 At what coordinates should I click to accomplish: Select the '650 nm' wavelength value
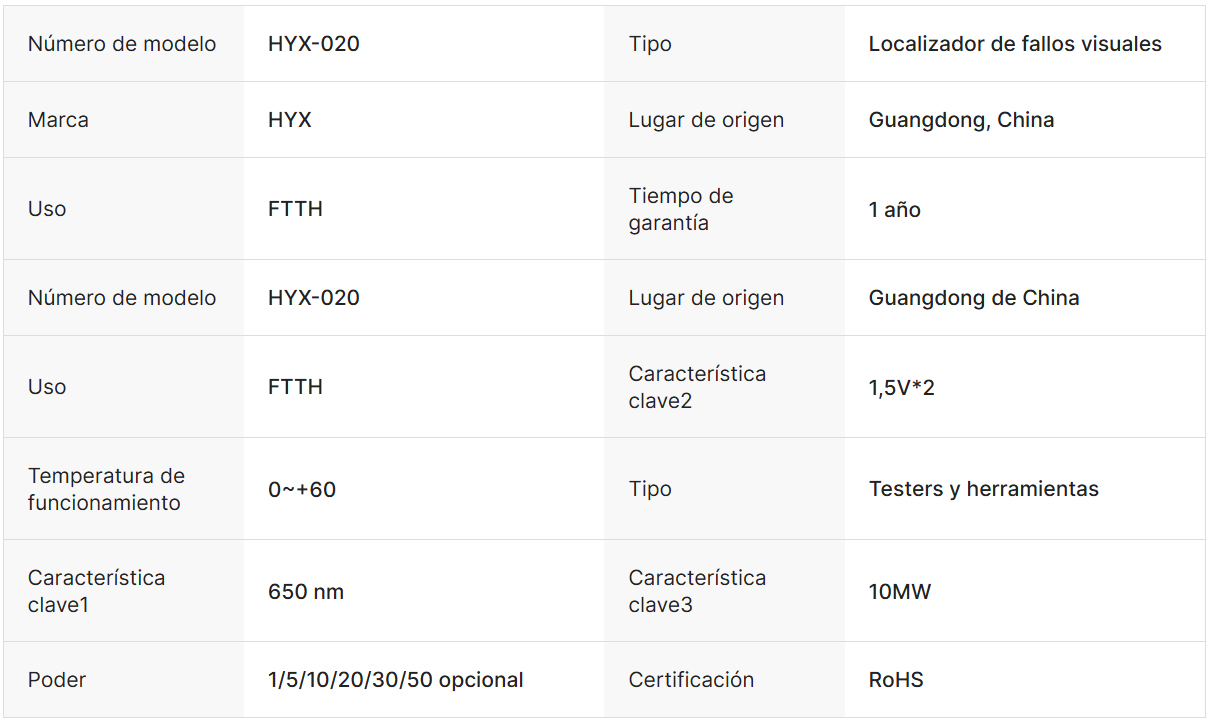pos(306,592)
